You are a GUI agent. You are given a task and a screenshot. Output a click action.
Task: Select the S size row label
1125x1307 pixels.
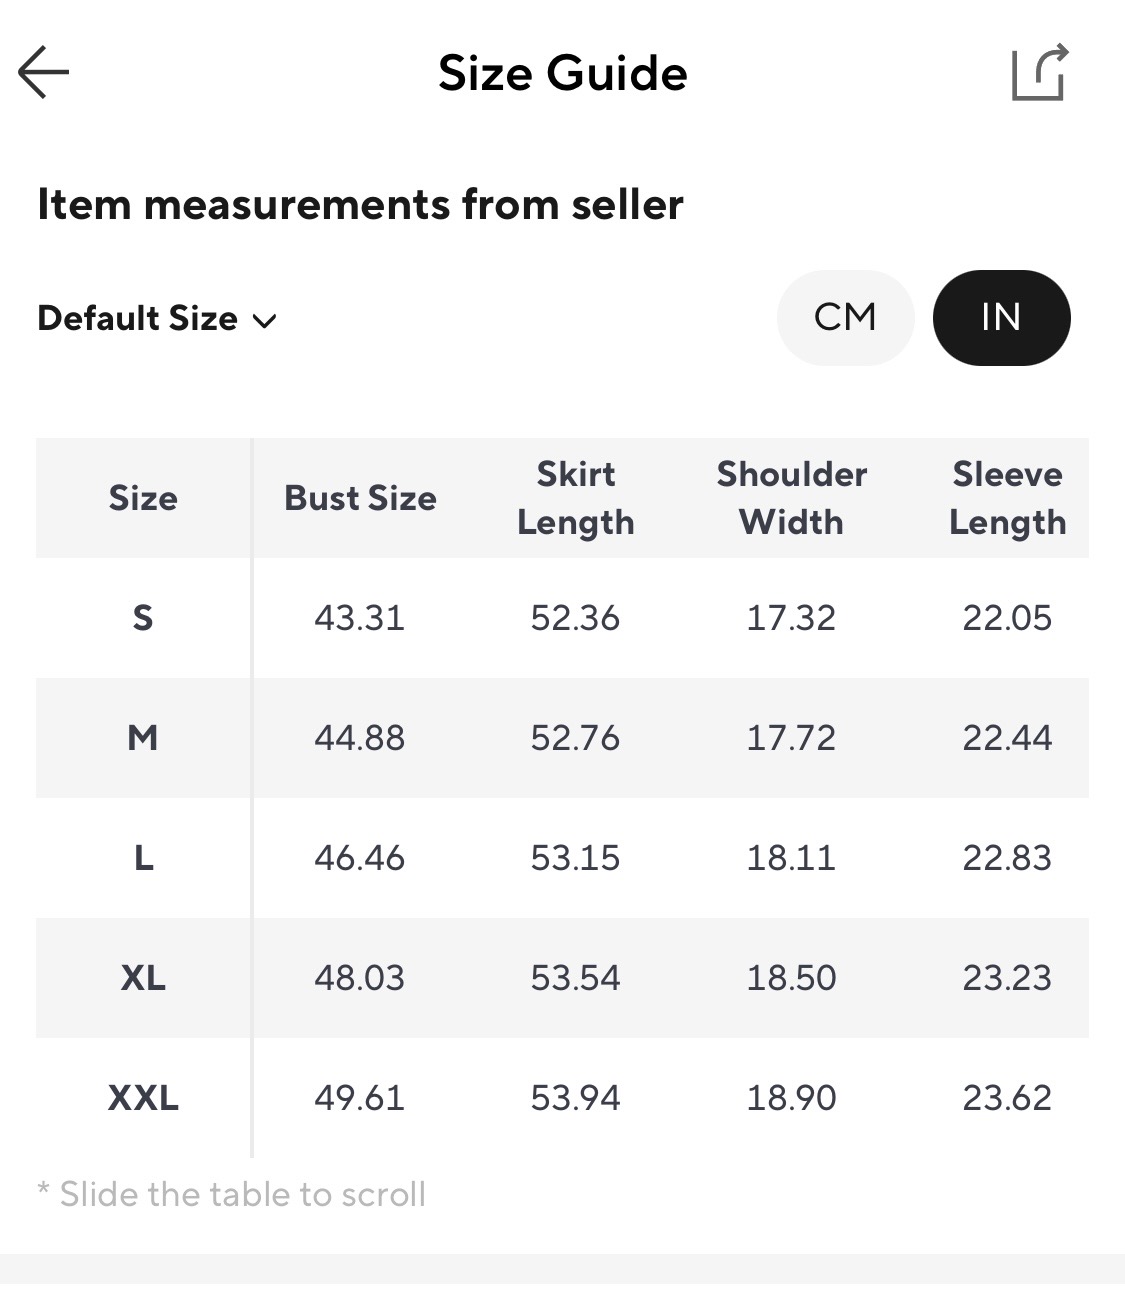[143, 618]
